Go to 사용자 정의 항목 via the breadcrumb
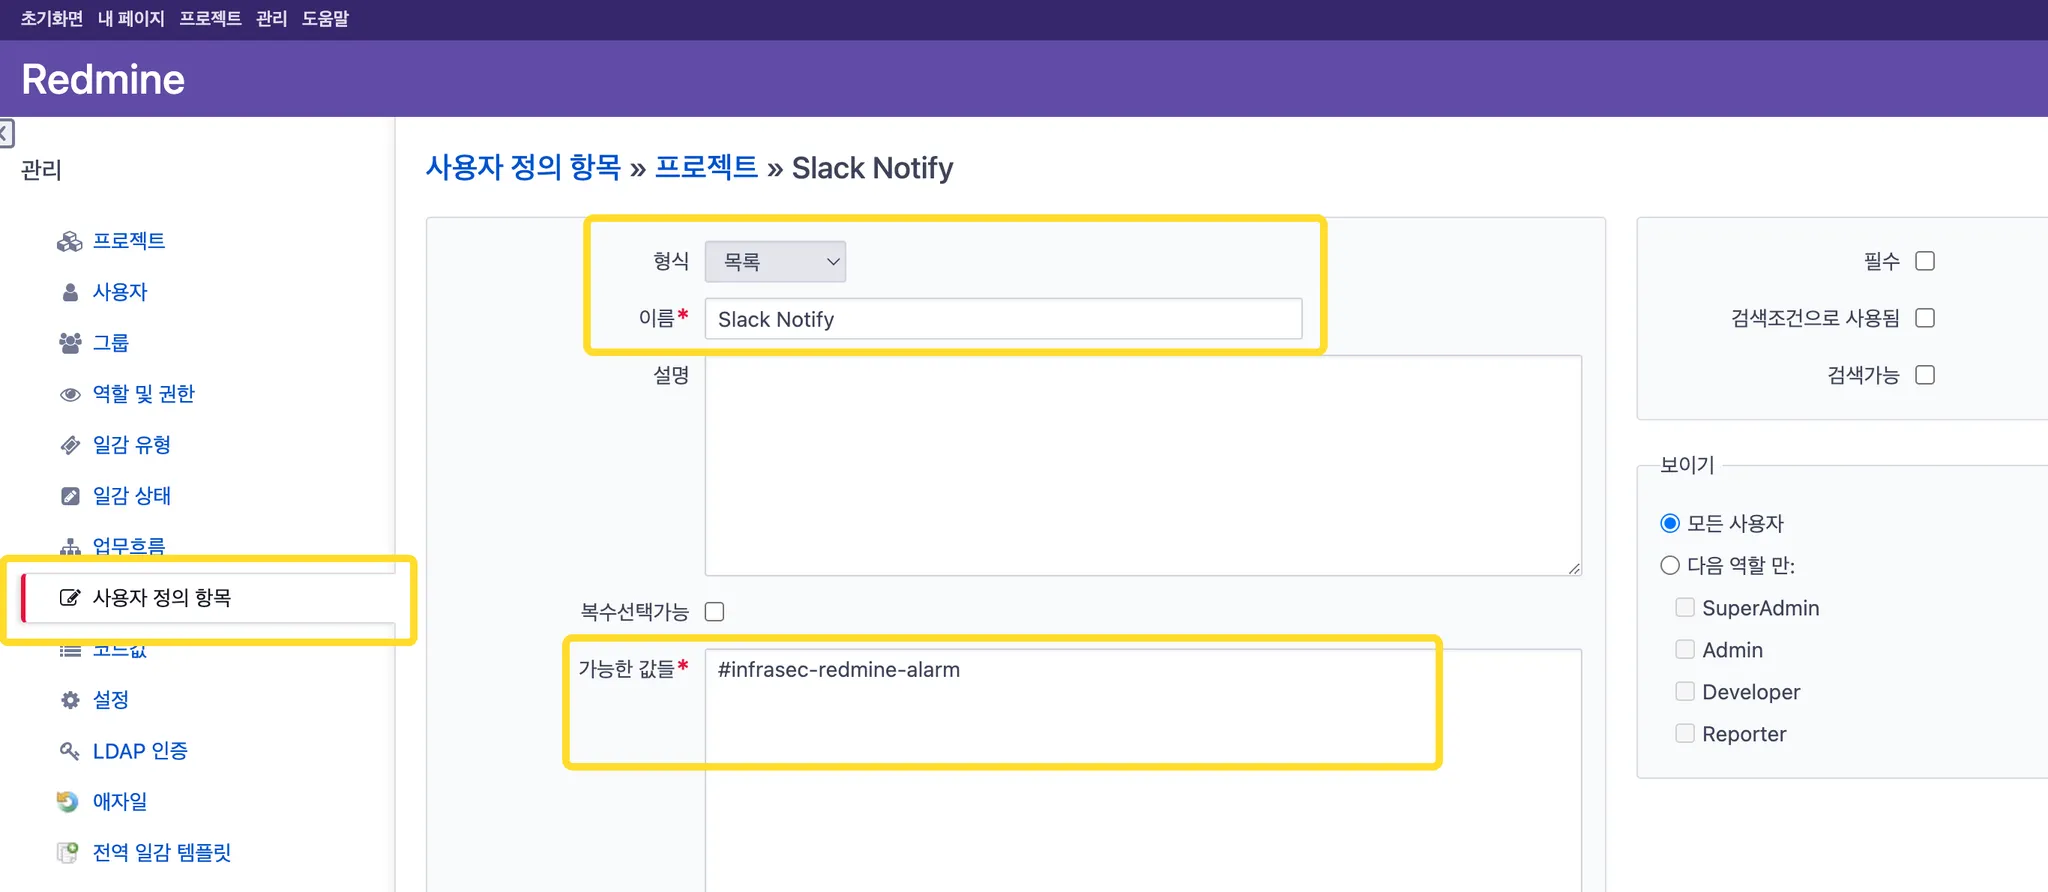 [524, 167]
